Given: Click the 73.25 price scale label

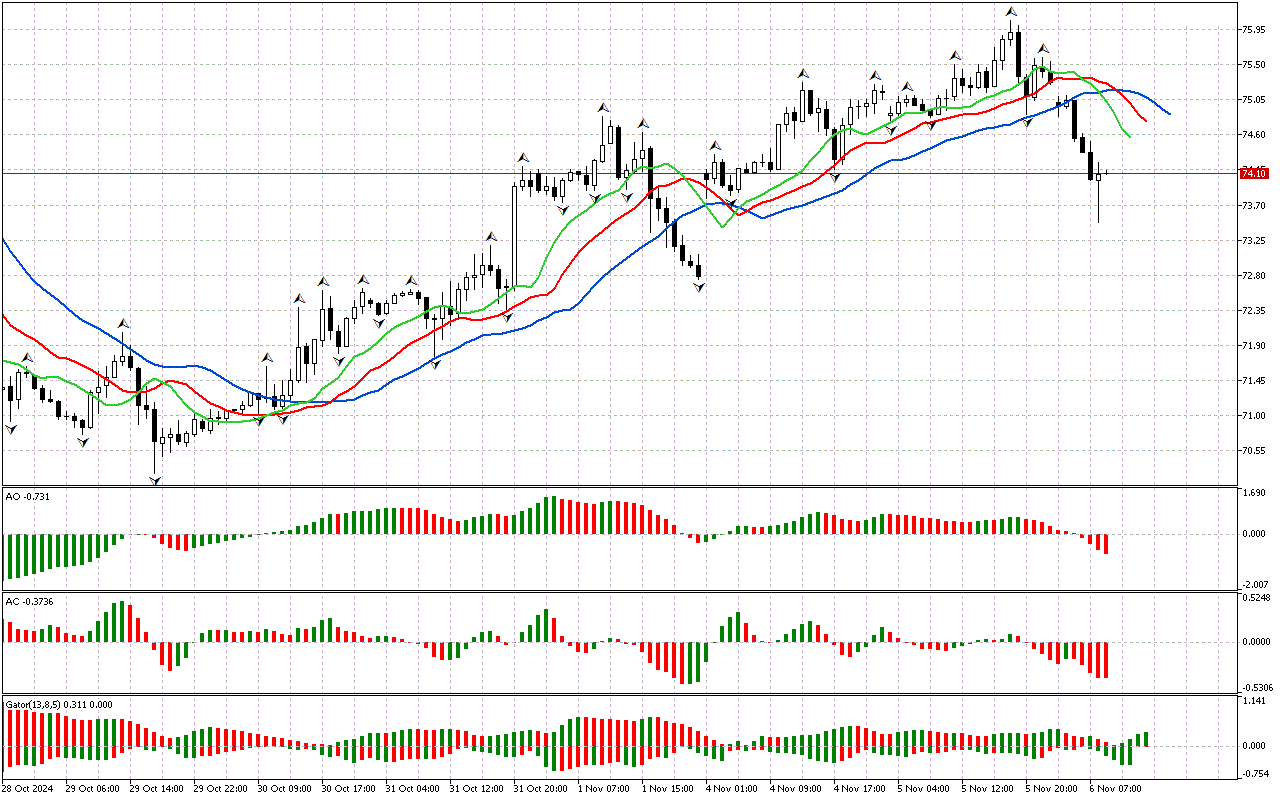Looking at the screenshot, I should [1253, 241].
